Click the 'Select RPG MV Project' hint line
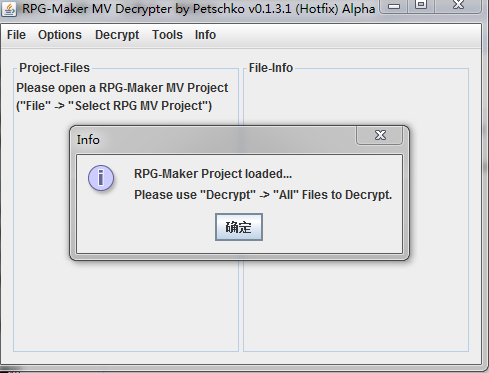The image size is (489, 373). [x=114, y=106]
